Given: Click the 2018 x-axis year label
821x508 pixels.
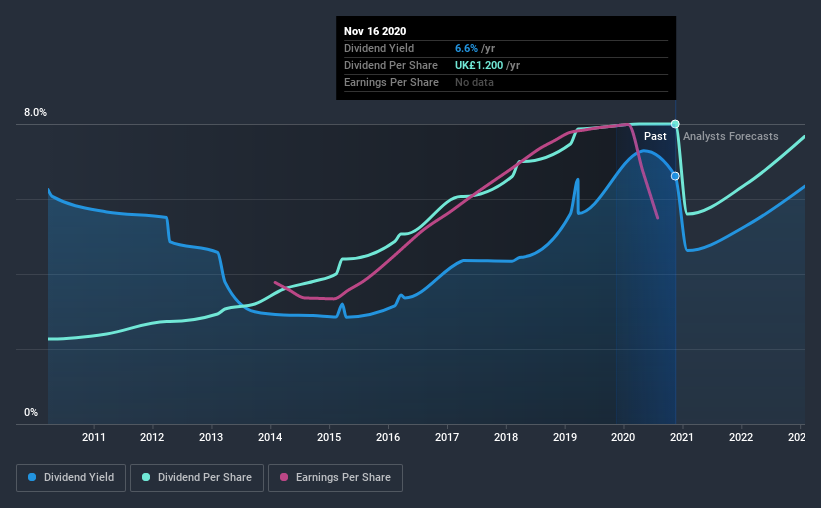Looking at the screenshot, I should 506,437.
